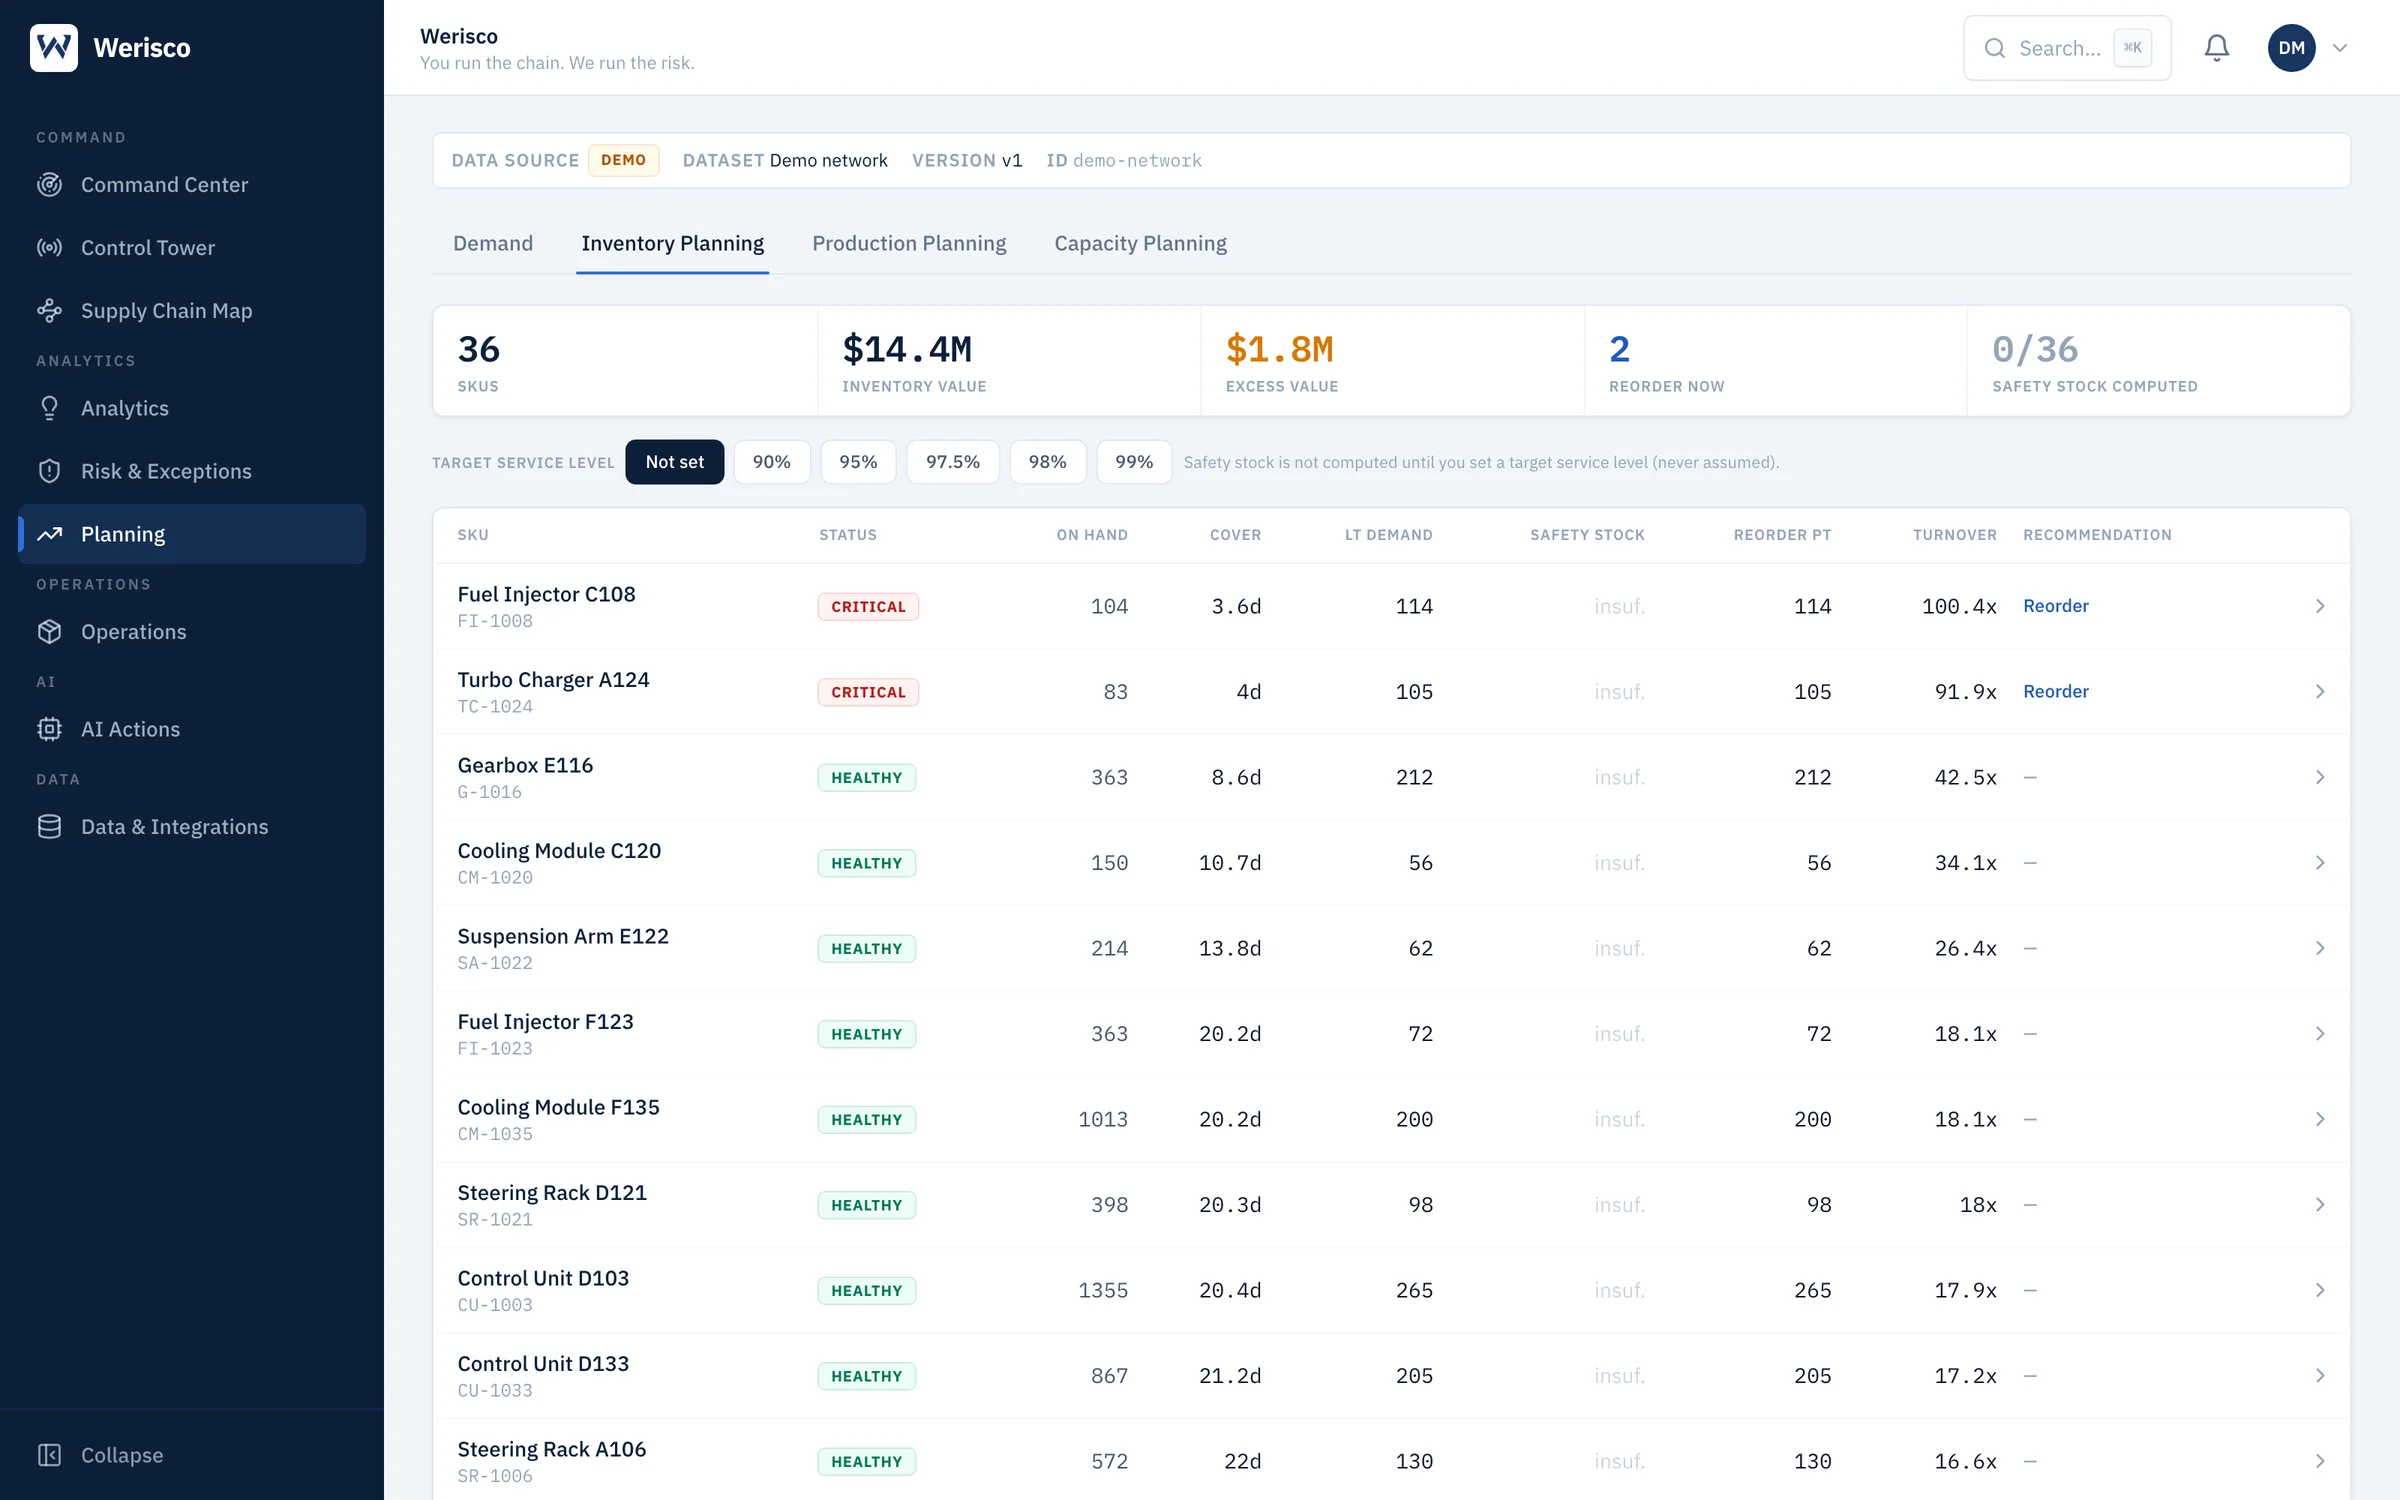
Task: Expand the Turbo Charger A124 row chevron
Action: (x=2320, y=691)
